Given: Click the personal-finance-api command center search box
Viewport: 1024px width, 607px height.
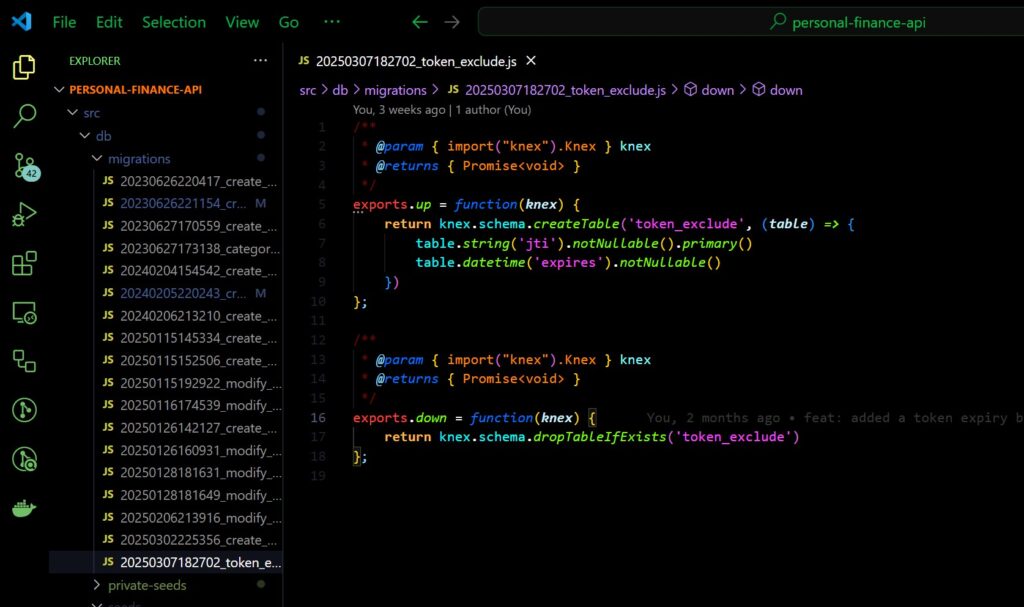Looking at the screenshot, I should click(x=751, y=22).
